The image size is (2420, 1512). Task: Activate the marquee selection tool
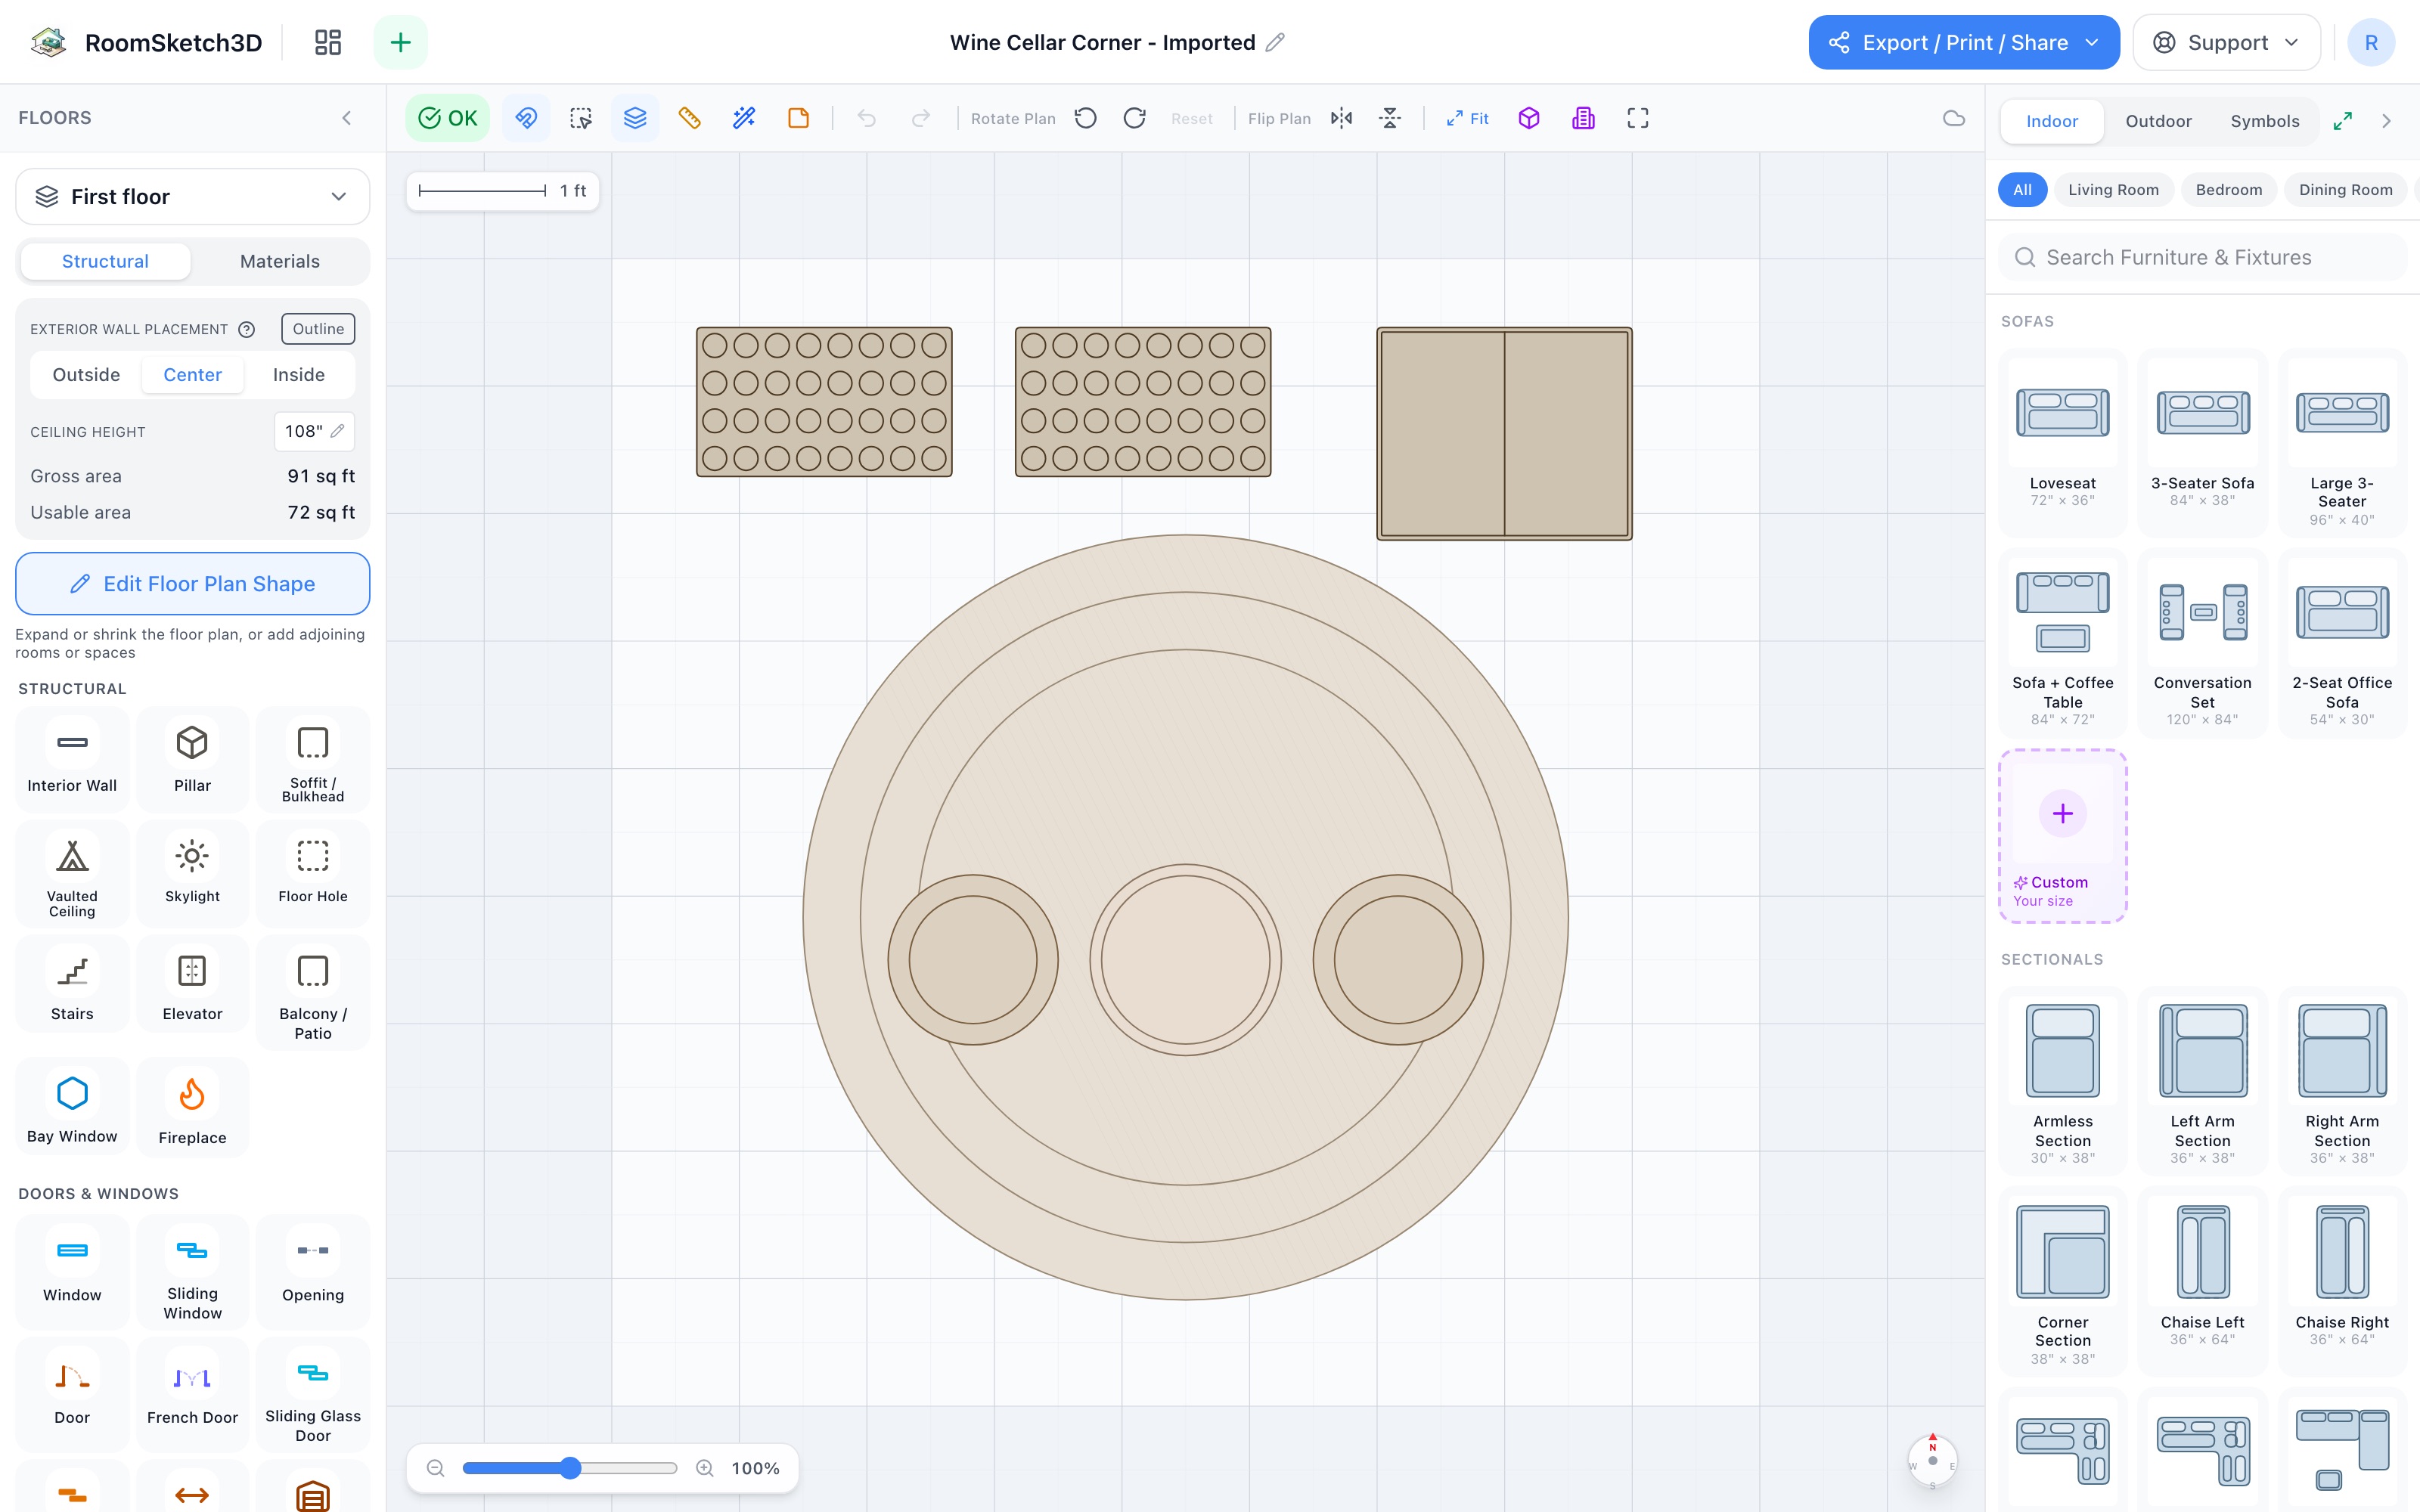coord(581,118)
